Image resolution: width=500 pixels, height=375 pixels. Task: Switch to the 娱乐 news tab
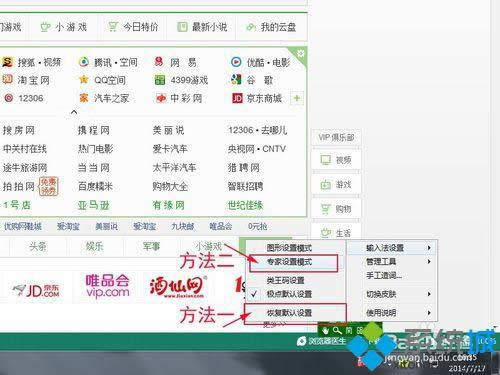(95, 246)
